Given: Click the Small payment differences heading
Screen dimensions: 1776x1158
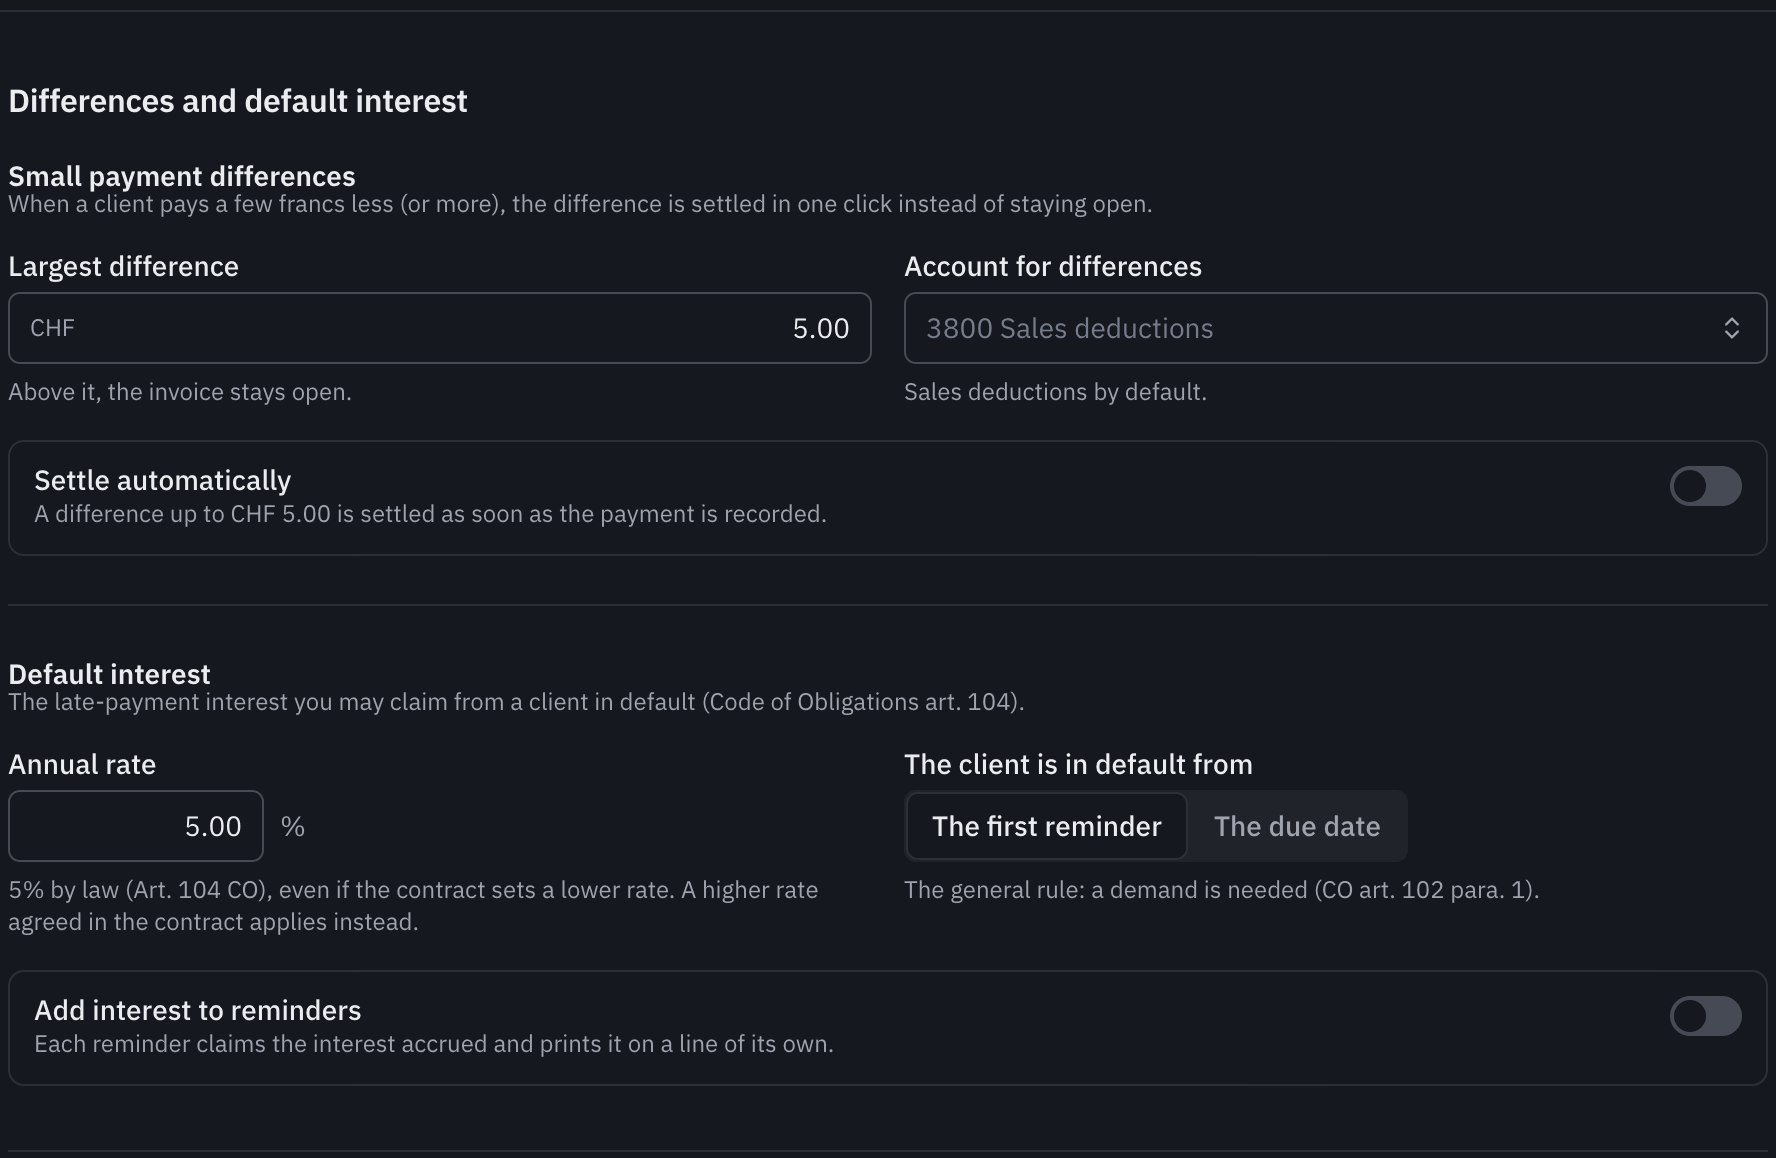Looking at the screenshot, I should tap(182, 176).
